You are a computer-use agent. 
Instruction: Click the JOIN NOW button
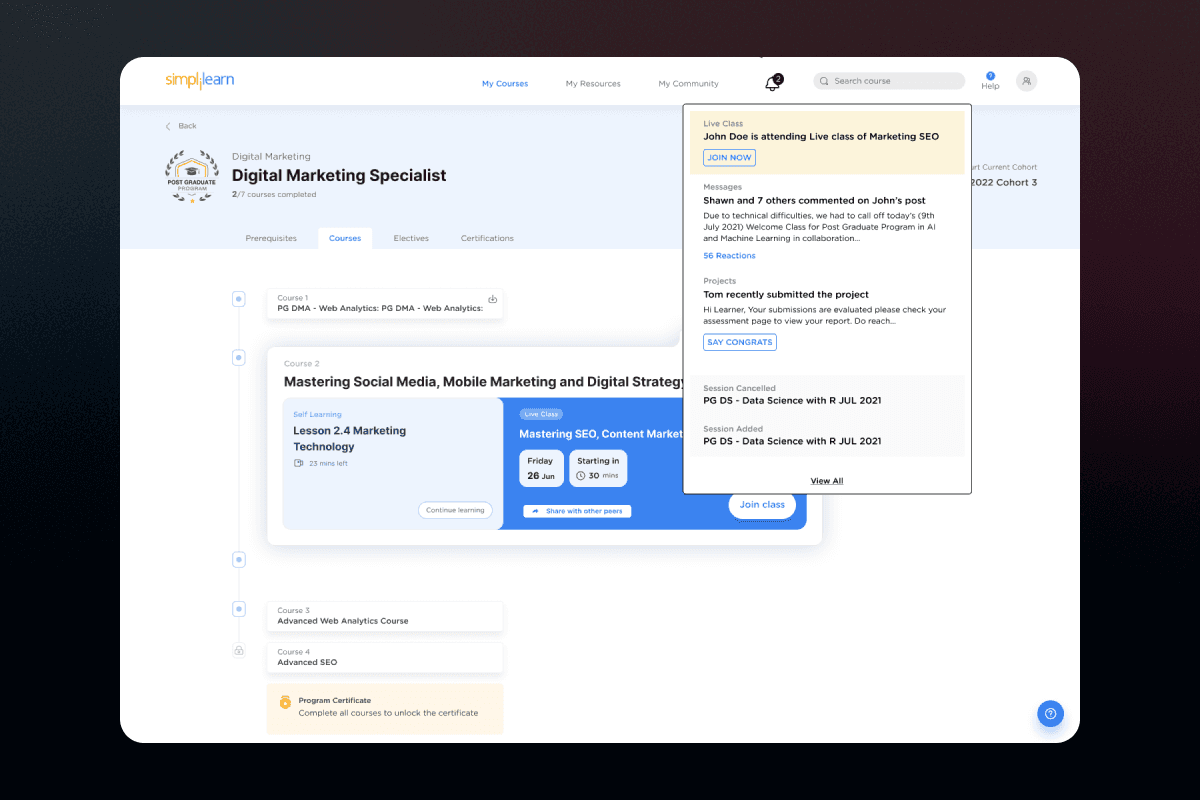click(729, 158)
